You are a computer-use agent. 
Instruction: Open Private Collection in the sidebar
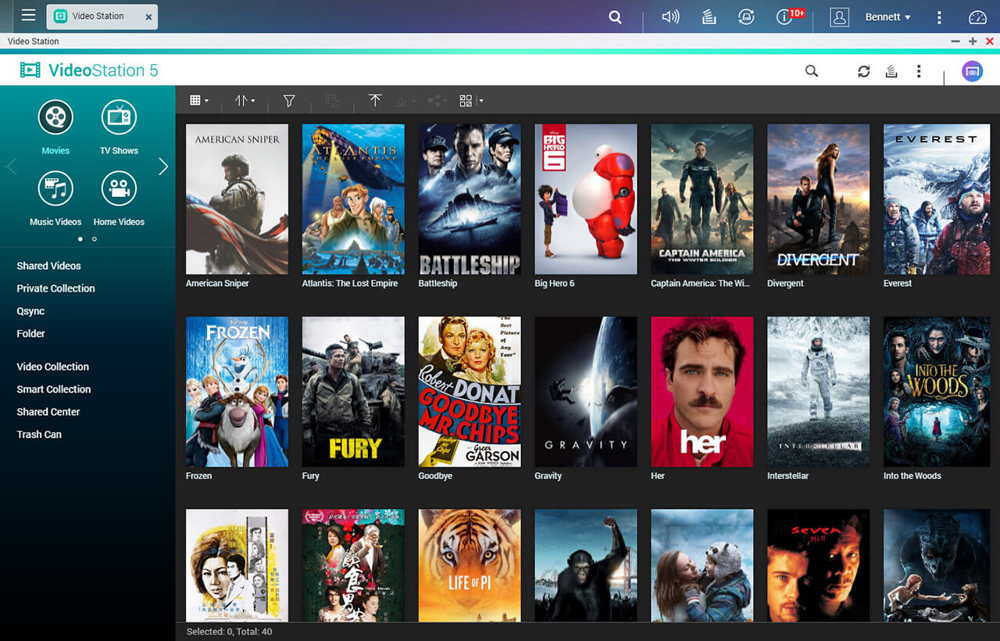coord(55,288)
